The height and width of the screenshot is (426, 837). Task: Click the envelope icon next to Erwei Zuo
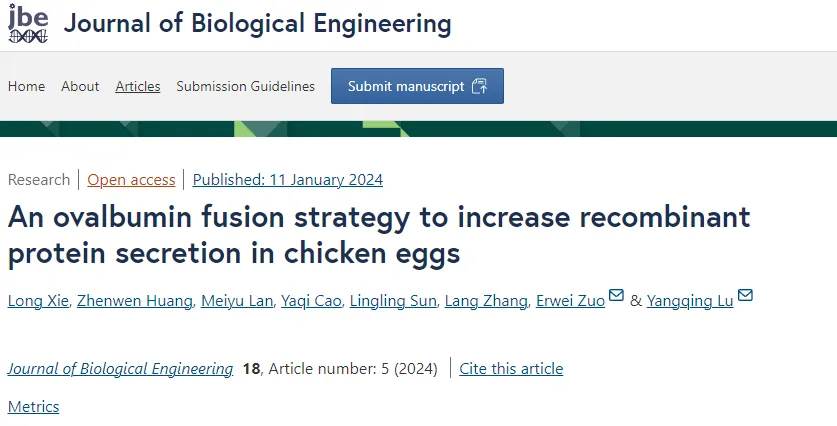coord(616,295)
